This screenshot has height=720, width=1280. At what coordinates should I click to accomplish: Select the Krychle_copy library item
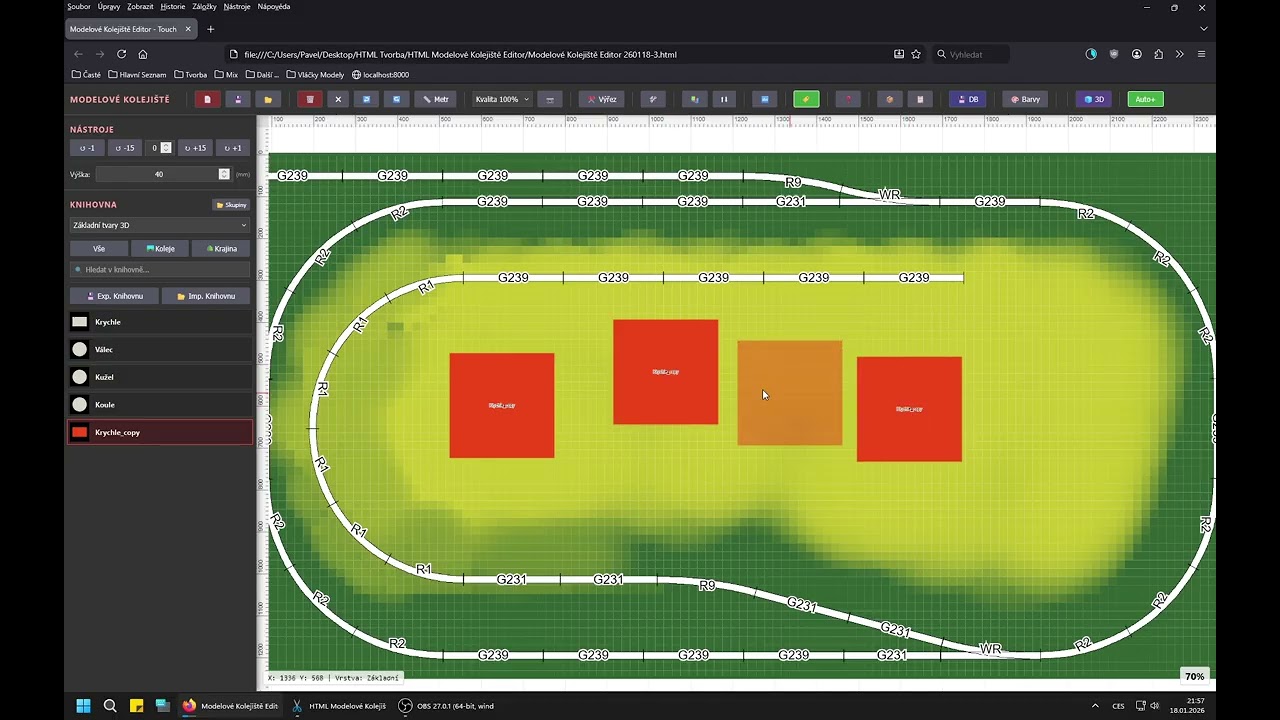point(159,432)
